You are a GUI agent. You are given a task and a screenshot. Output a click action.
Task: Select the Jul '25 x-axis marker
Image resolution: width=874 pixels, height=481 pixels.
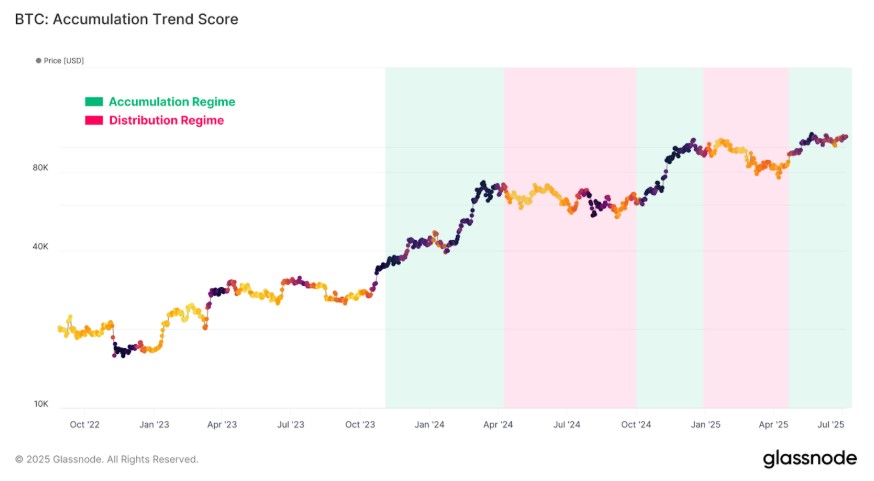point(831,425)
